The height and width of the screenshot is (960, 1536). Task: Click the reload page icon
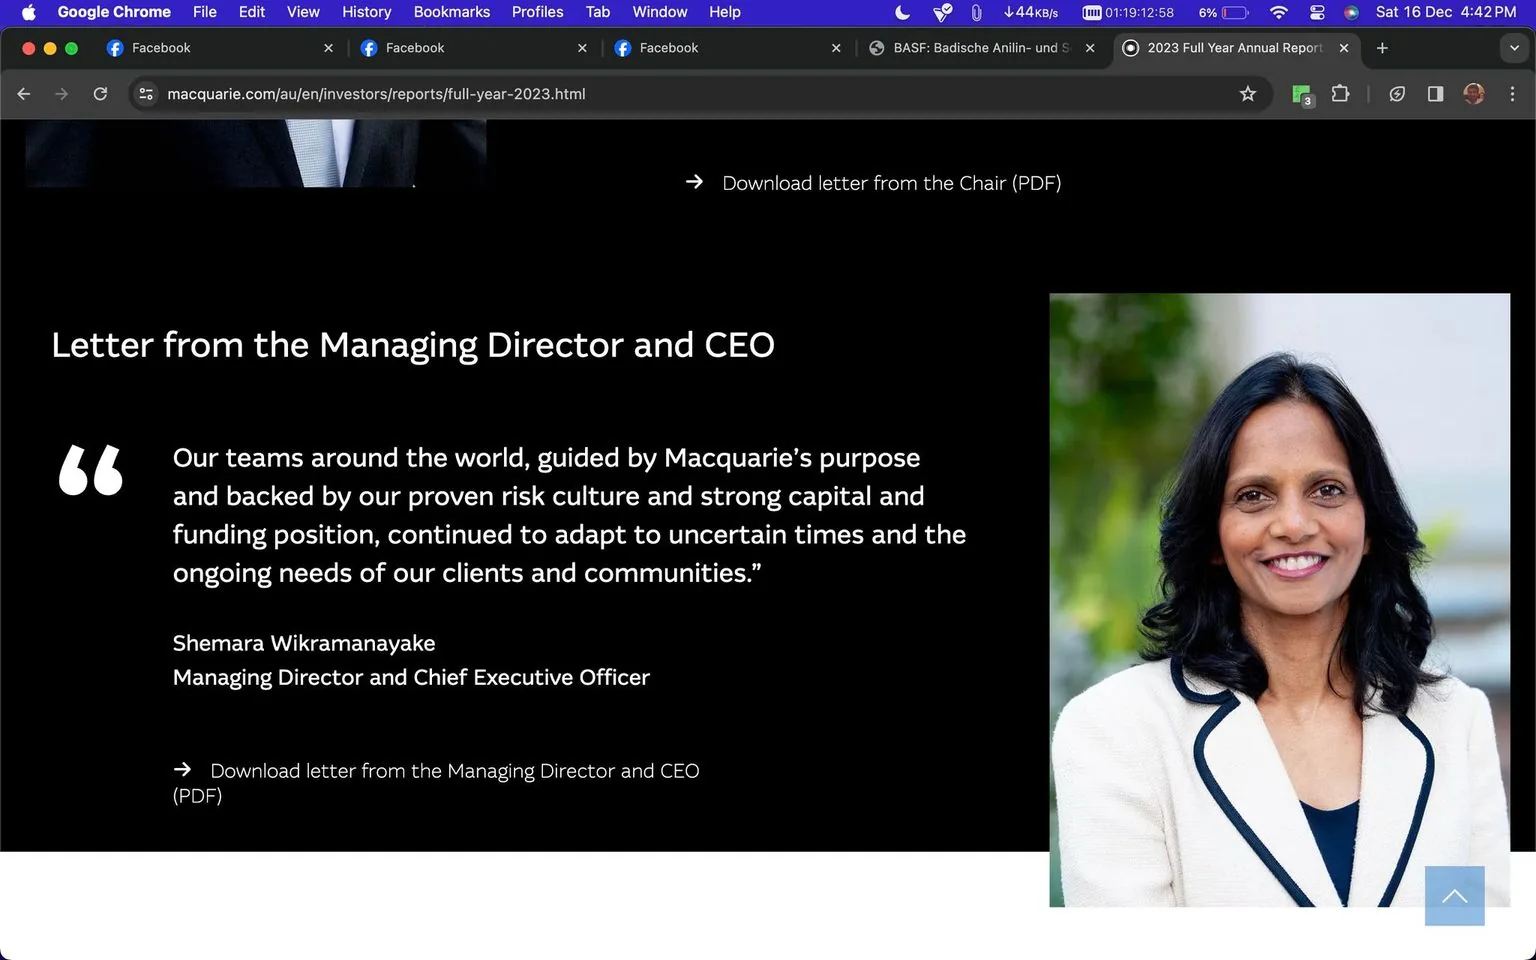click(x=100, y=93)
